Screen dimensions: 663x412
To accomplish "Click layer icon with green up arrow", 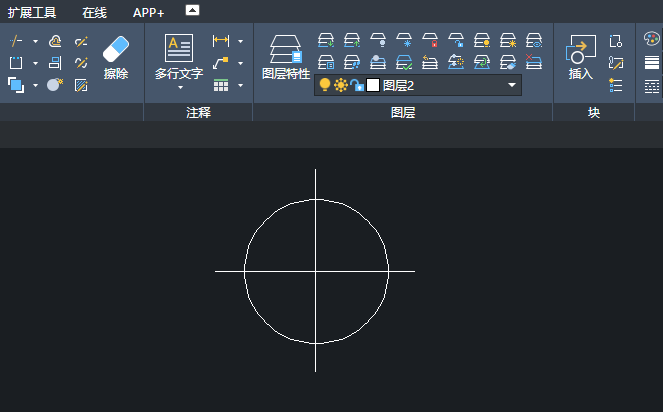I will tap(352, 41).
